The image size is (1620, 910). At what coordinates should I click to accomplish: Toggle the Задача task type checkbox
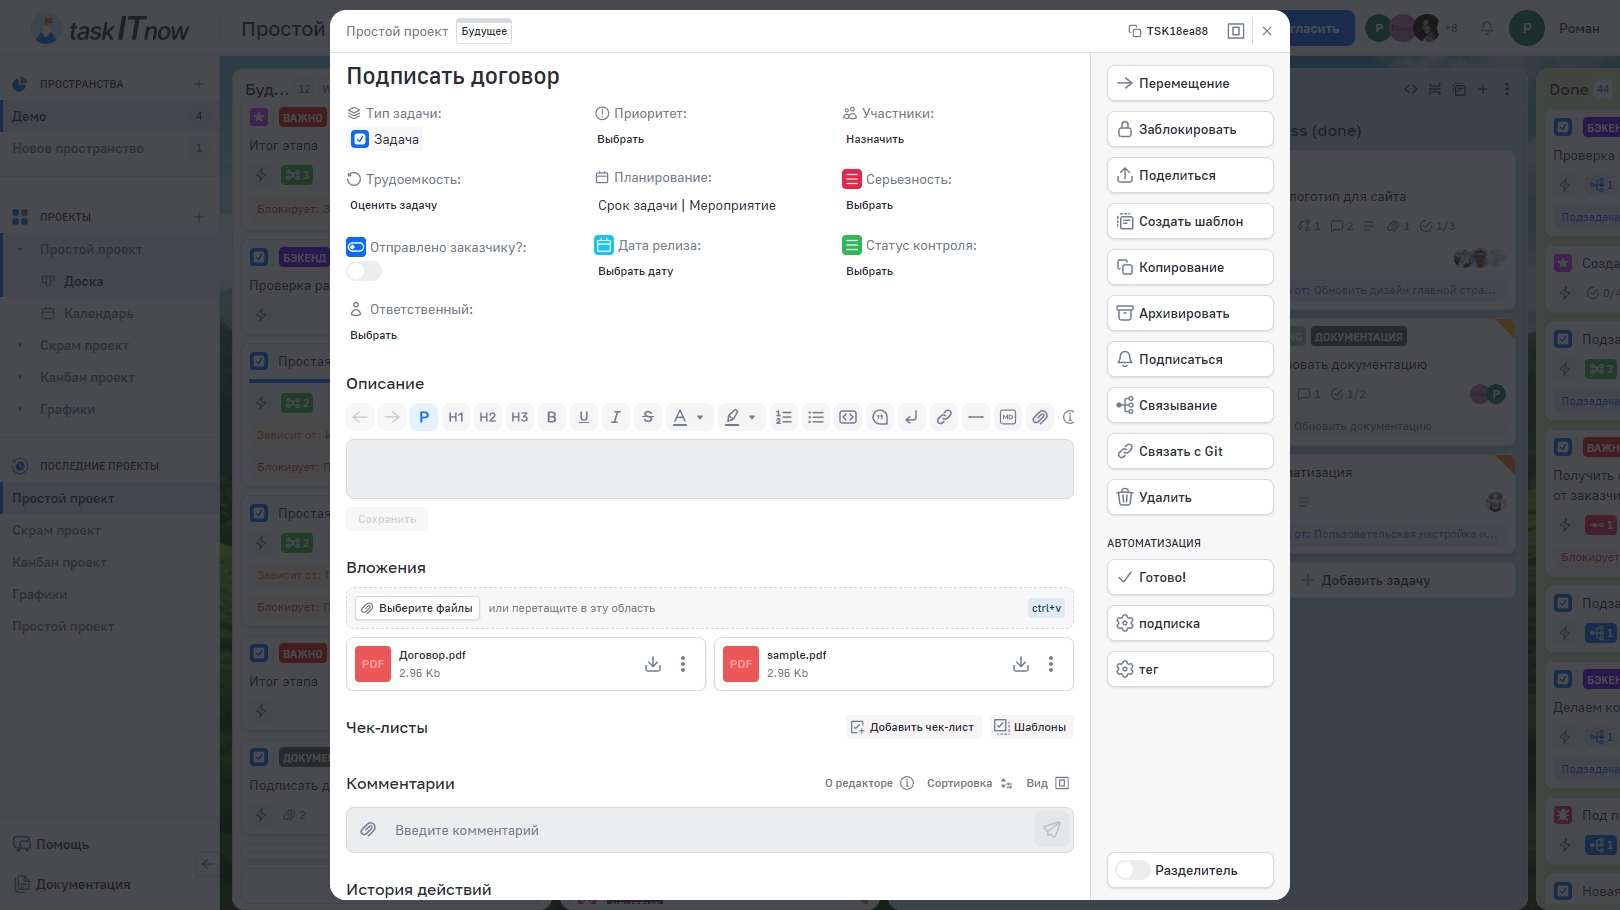[x=360, y=140]
